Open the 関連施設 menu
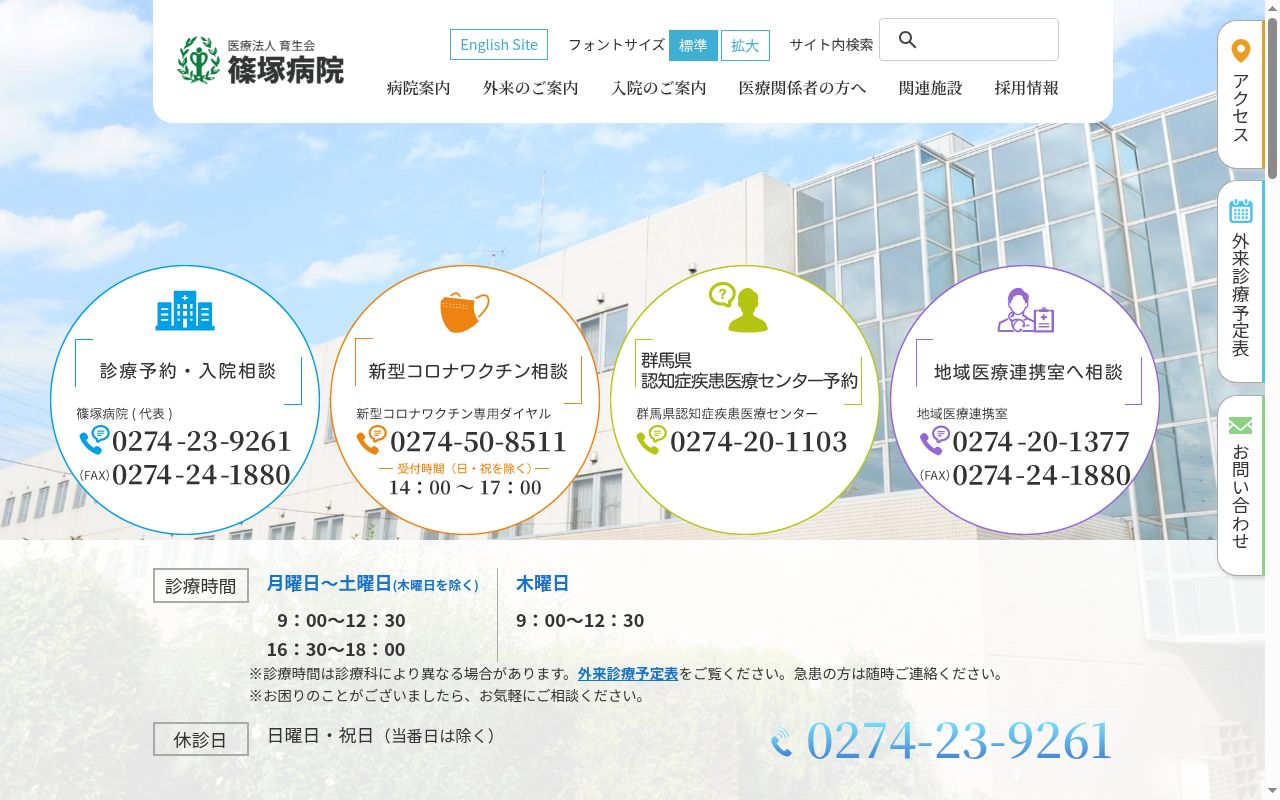Screen dimensions: 1280x800 (x=931, y=88)
